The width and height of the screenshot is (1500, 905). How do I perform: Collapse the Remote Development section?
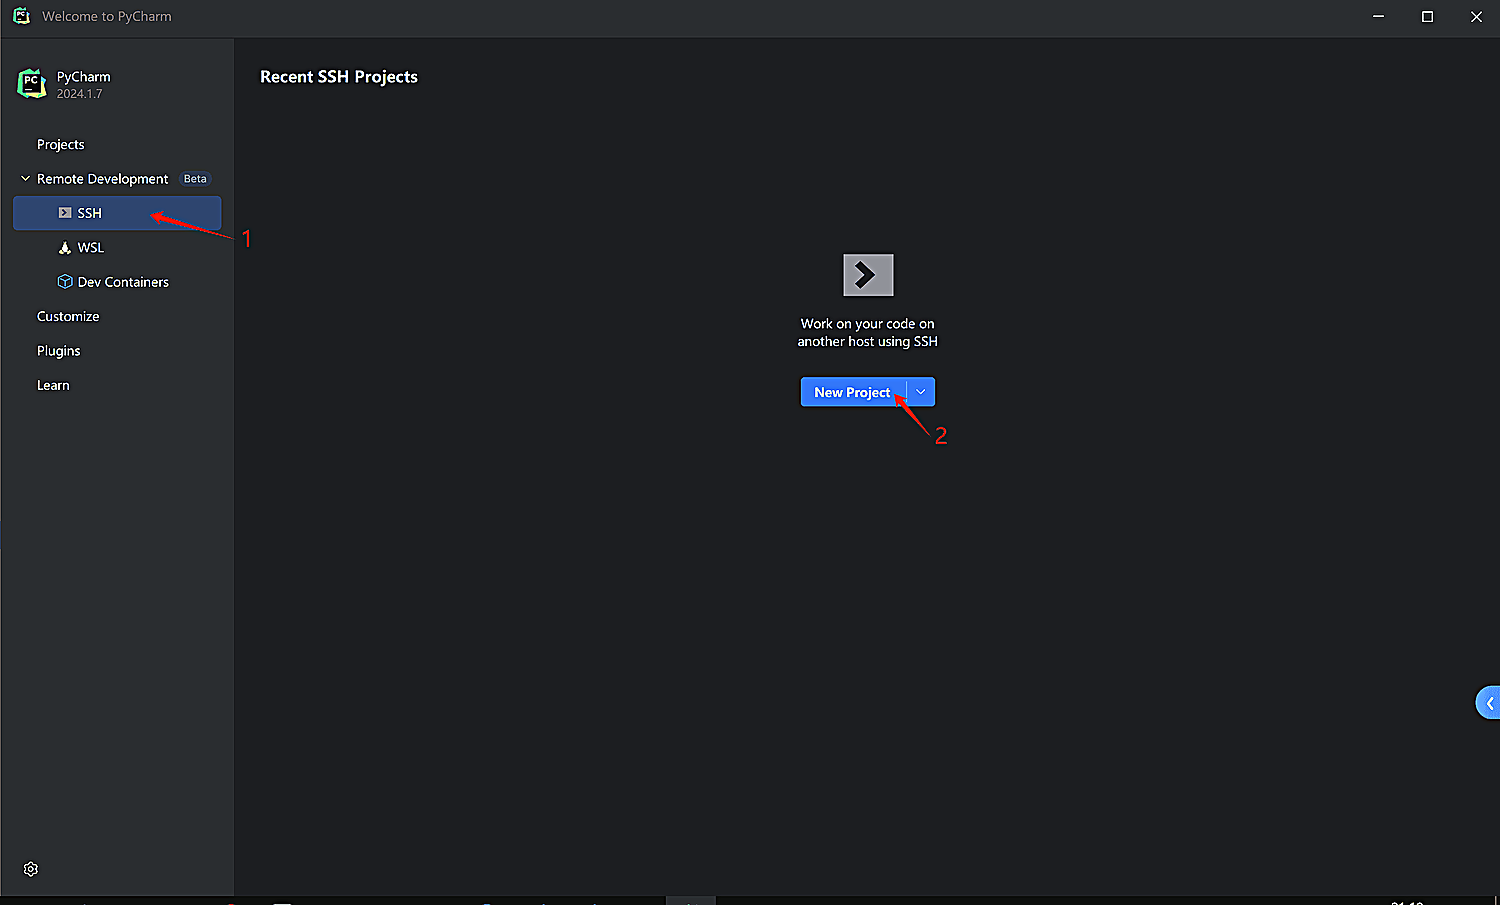[25, 179]
